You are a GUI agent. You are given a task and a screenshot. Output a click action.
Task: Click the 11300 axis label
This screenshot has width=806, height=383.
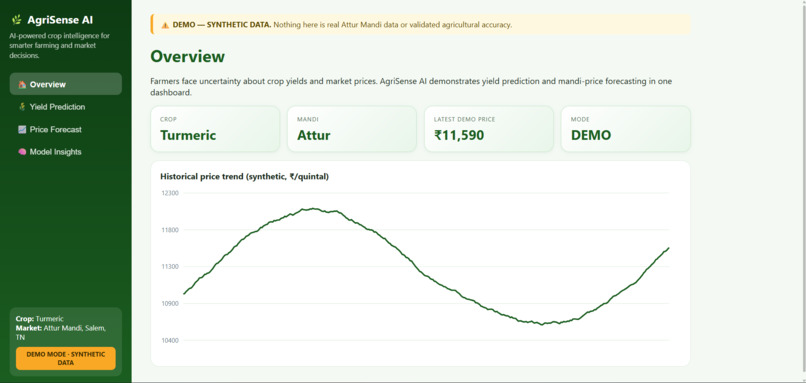pos(170,267)
